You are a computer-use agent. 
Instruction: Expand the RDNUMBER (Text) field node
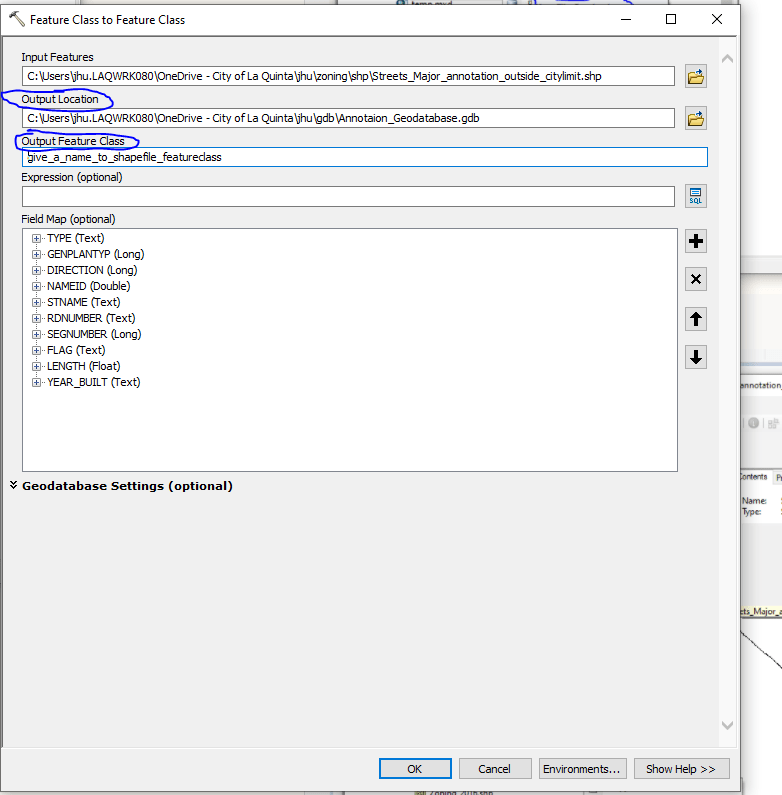pos(36,318)
